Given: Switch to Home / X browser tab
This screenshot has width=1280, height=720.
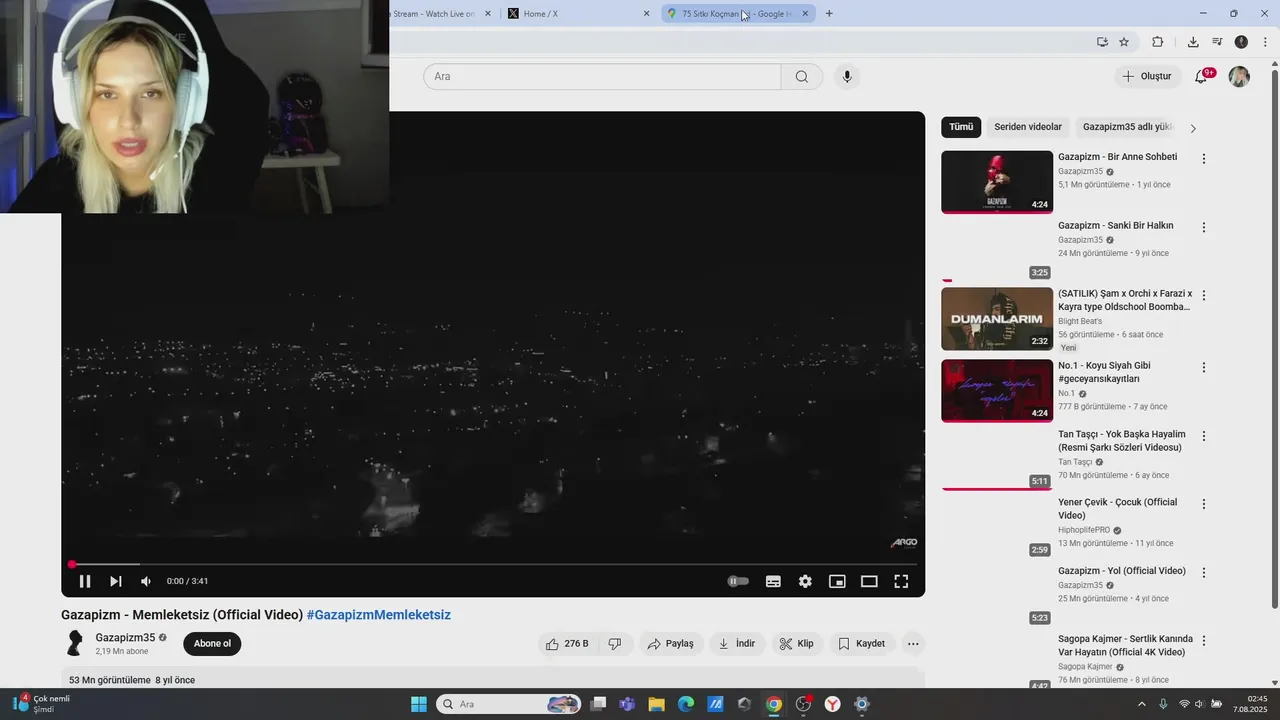Looking at the screenshot, I should (x=578, y=14).
